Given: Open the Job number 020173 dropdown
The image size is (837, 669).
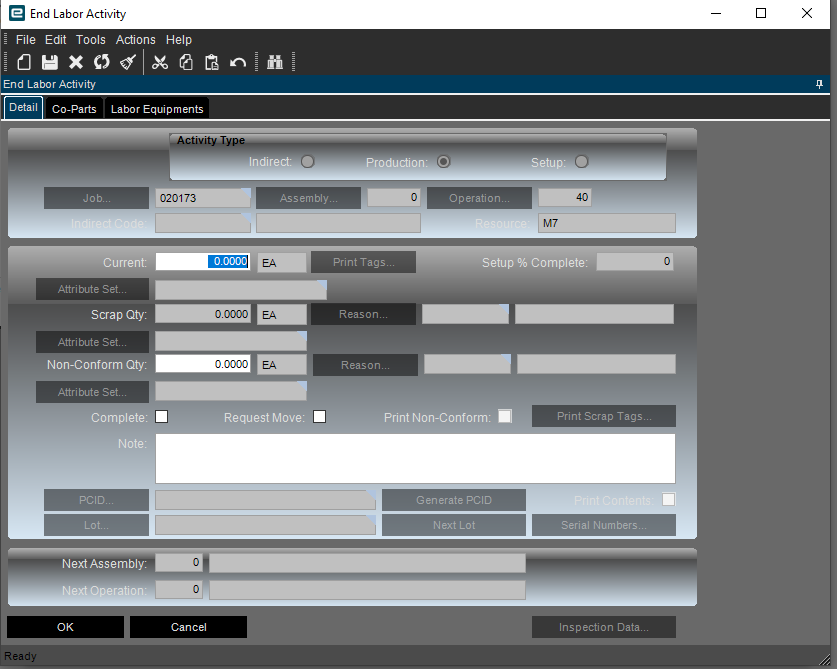Looking at the screenshot, I should pyautogui.click(x=246, y=192).
